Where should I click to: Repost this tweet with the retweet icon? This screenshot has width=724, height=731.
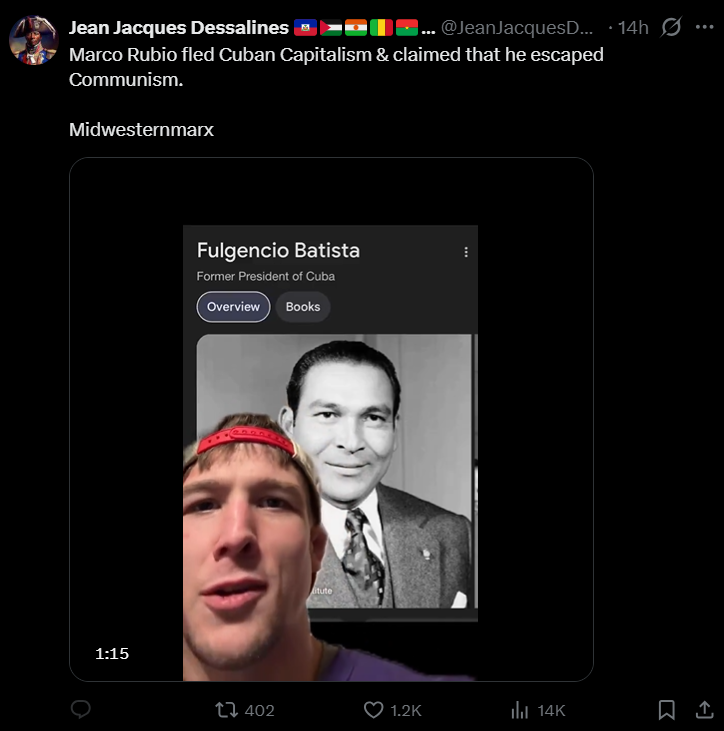pyautogui.click(x=227, y=710)
